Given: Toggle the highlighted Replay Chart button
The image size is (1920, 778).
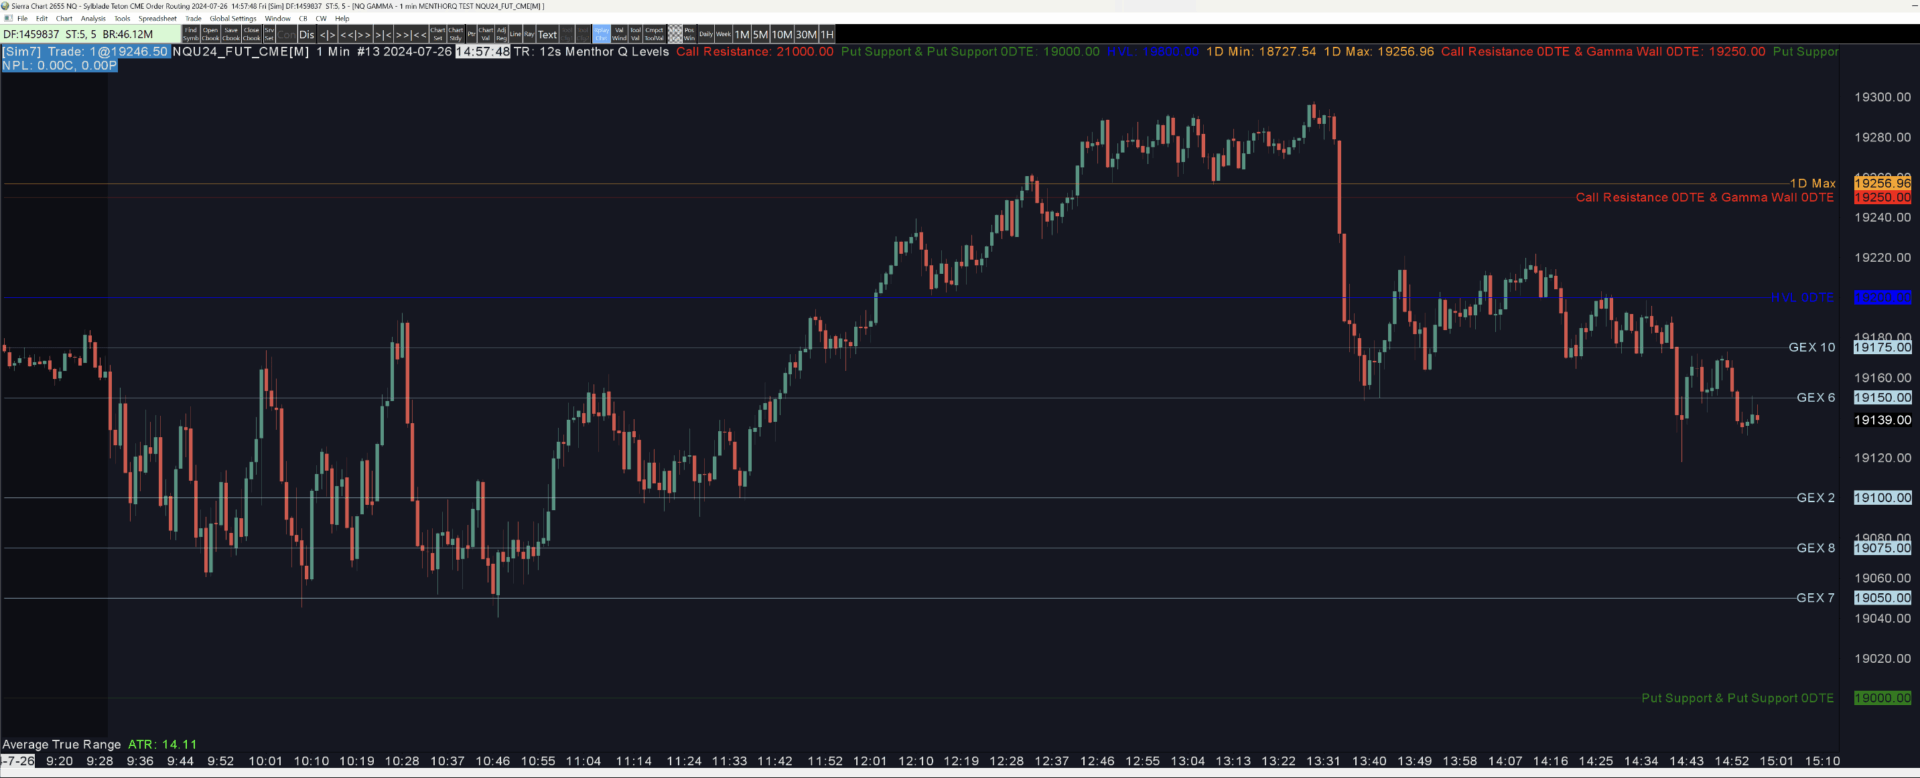Looking at the screenshot, I should point(601,34).
